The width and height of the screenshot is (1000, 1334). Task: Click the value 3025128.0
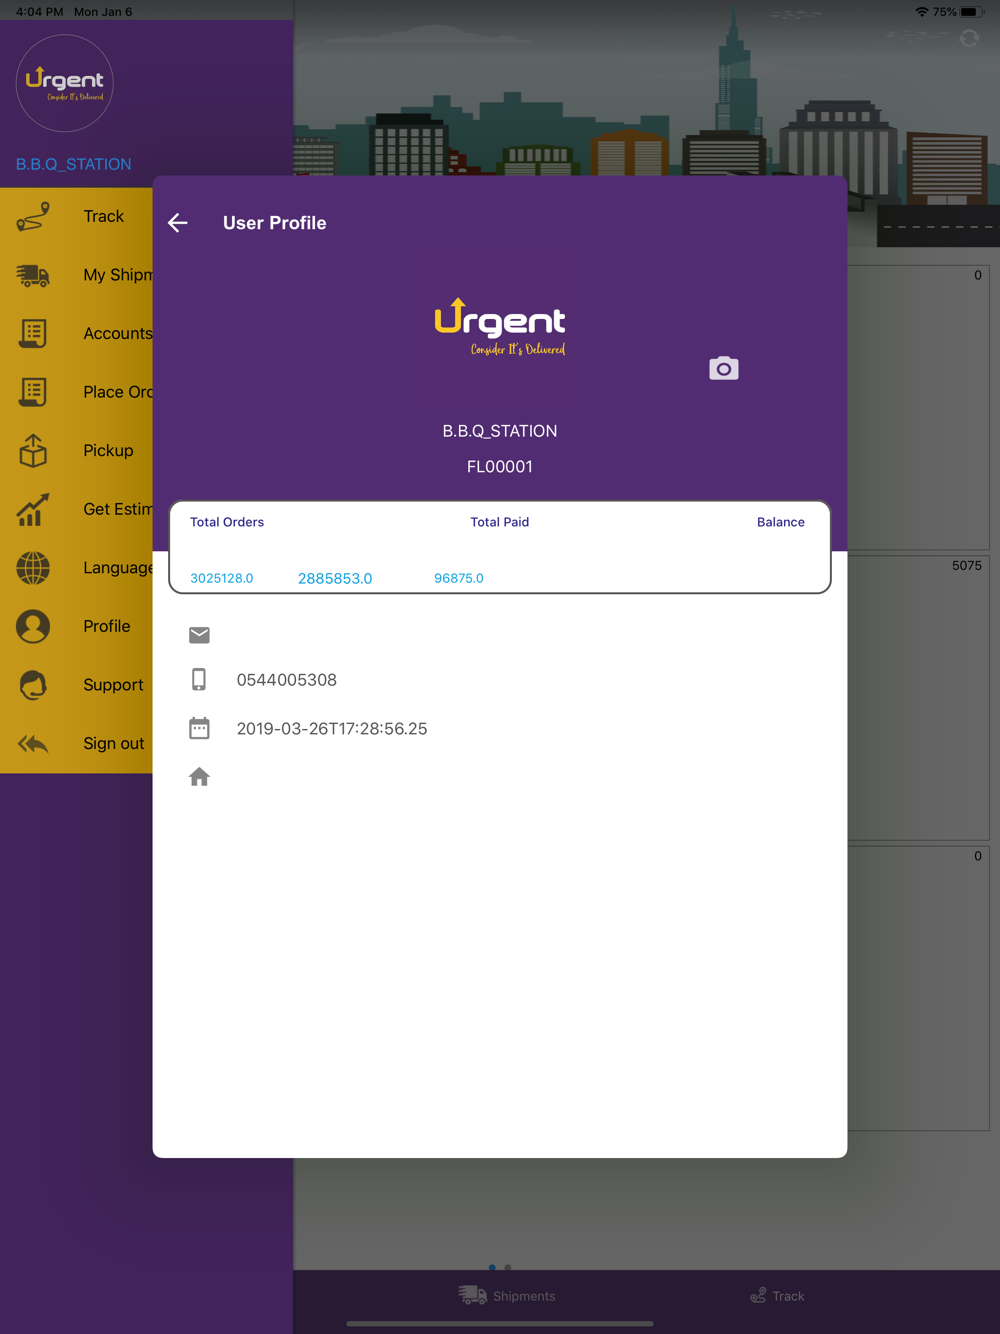click(x=222, y=578)
